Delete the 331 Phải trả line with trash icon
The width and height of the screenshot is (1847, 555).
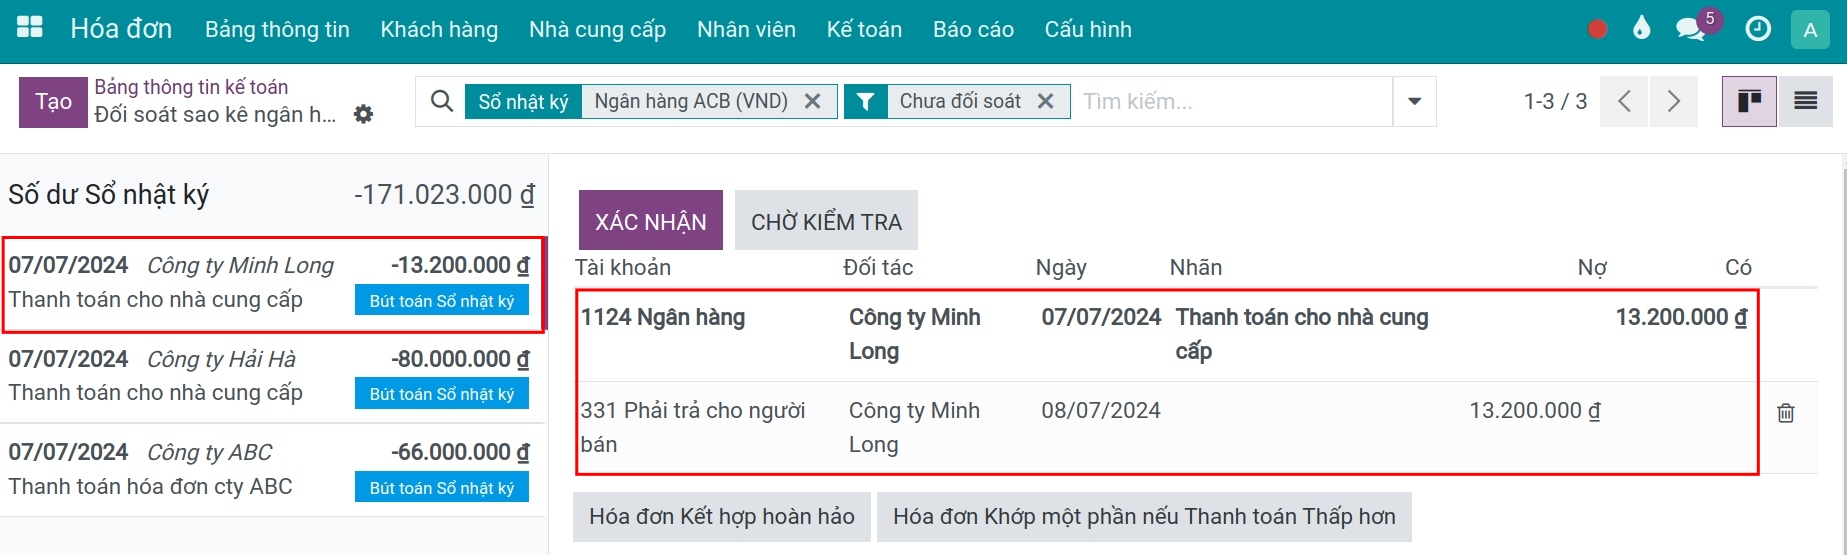(1786, 412)
